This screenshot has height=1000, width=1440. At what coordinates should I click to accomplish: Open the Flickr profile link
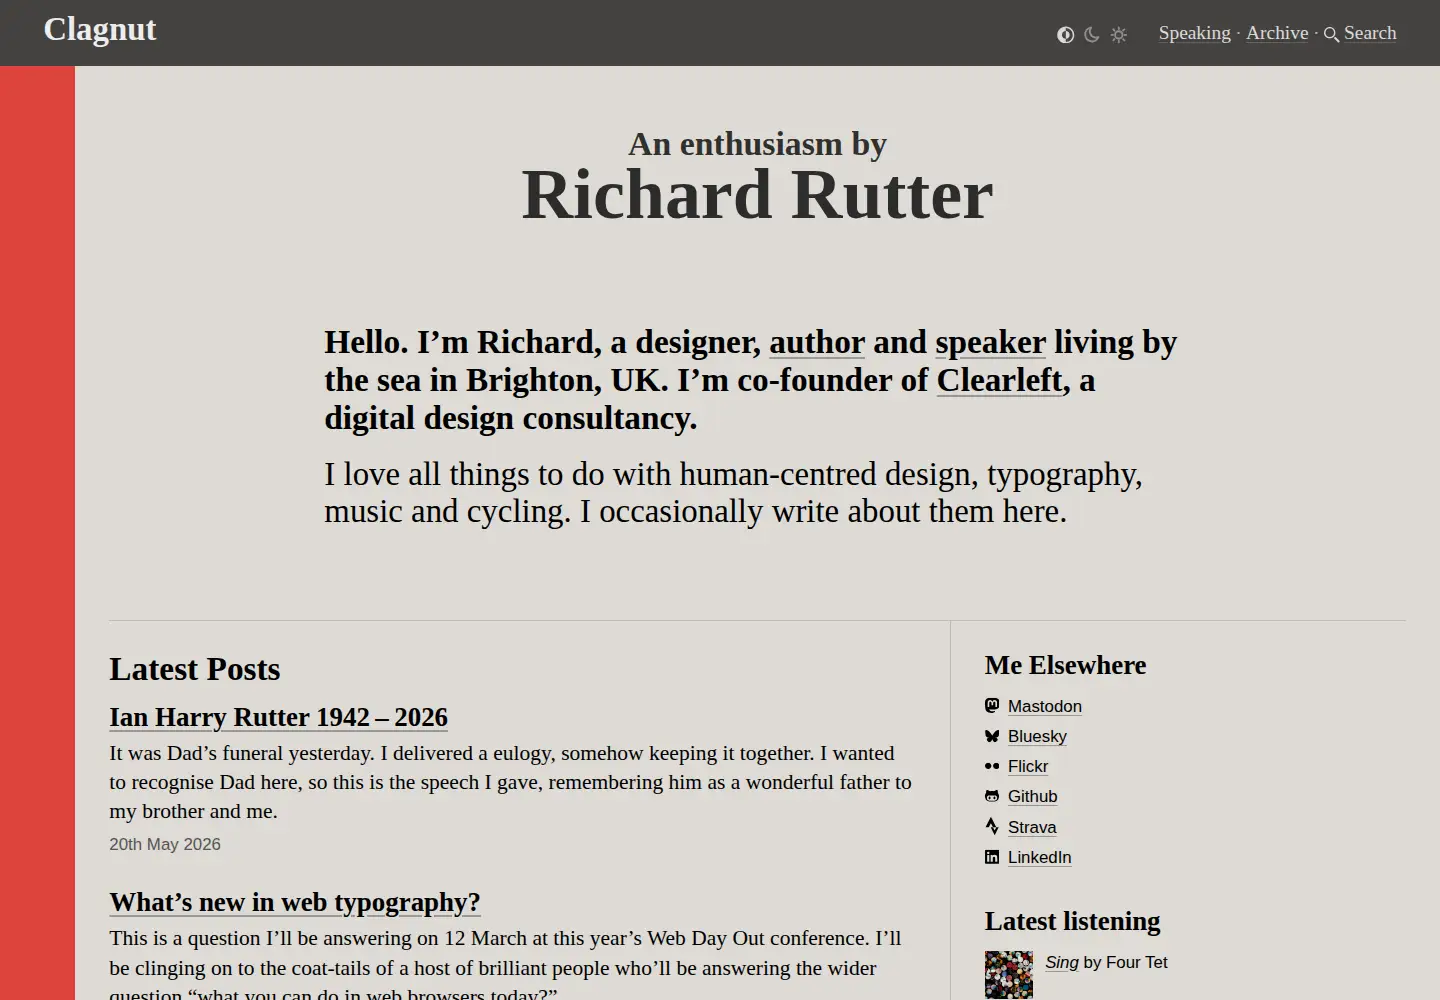1028,766
